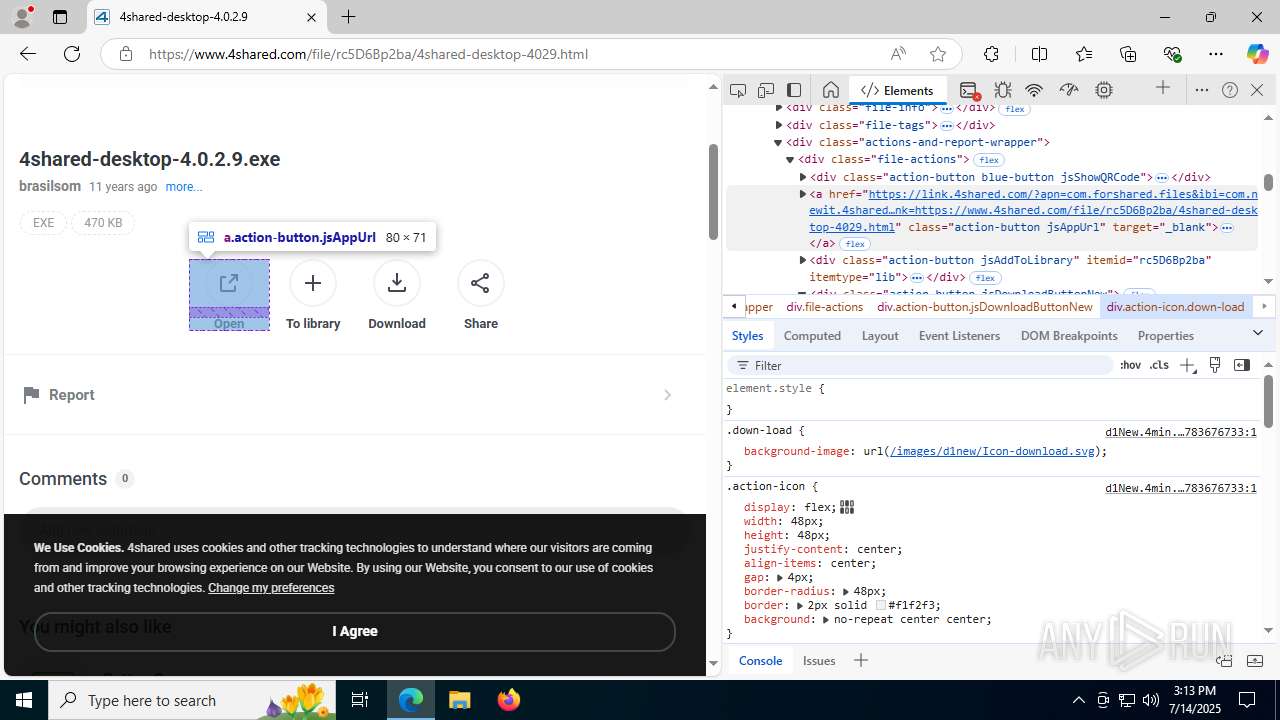Show more Styles pane tabs chevron
This screenshot has height=720, width=1280.
pos(1258,333)
